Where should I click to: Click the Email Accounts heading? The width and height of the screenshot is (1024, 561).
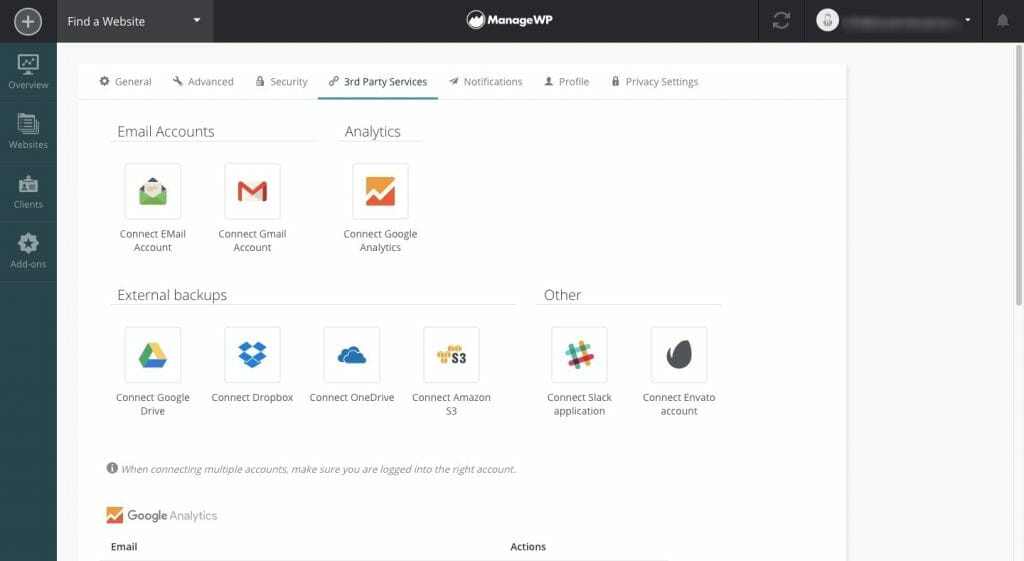click(x=166, y=131)
